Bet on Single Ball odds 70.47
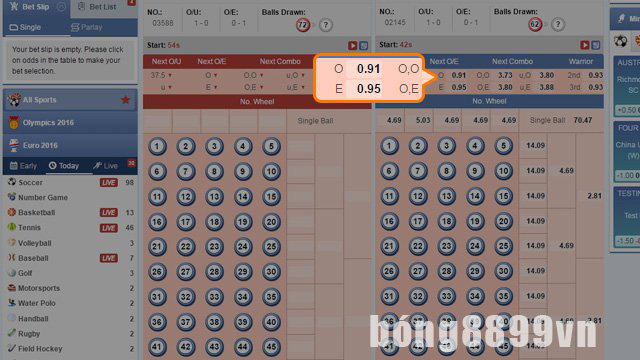Screen dimensions: 640x360 (582, 120)
